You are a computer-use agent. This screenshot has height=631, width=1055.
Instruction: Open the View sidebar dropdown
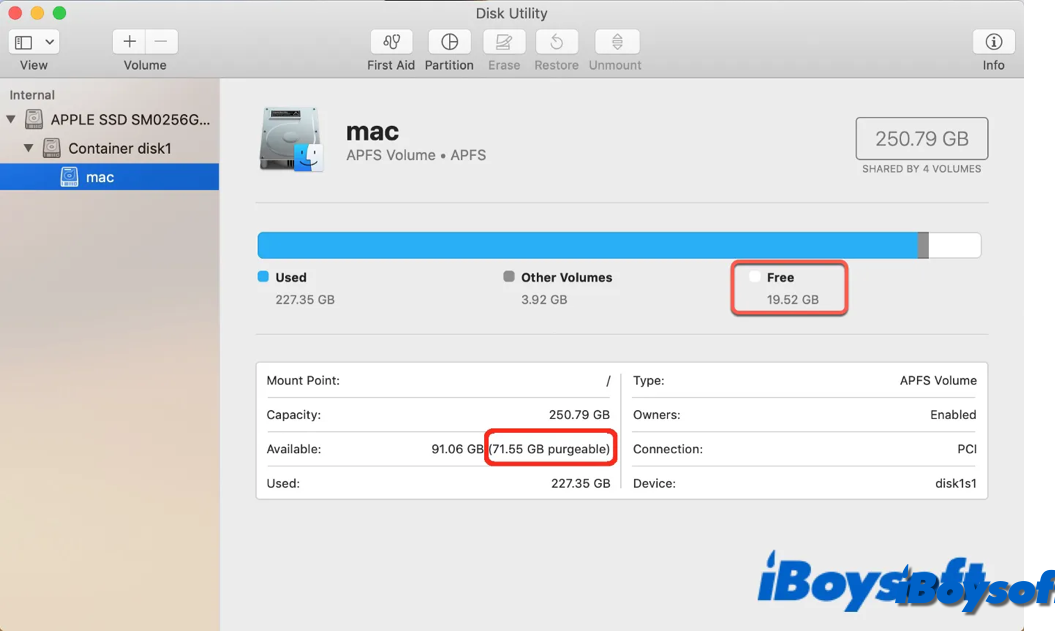[34, 42]
